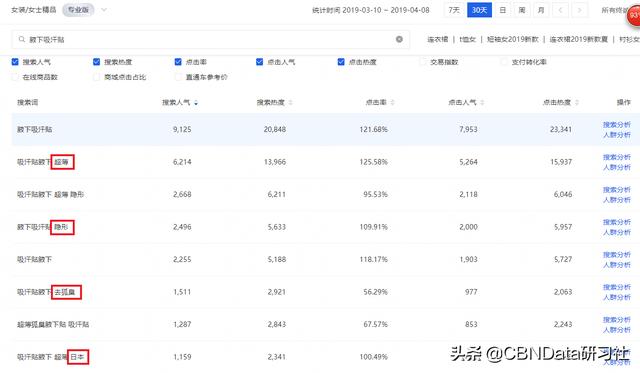Enable the 直通车参考价 checkbox
Viewport: 640px width, 373px height.
(x=178, y=77)
